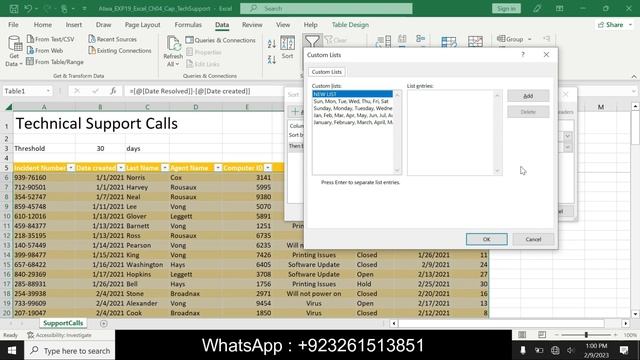The height and width of the screenshot is (360, 640).
Task: Collapse the ribbon chevron
Action: pos(634,76)
